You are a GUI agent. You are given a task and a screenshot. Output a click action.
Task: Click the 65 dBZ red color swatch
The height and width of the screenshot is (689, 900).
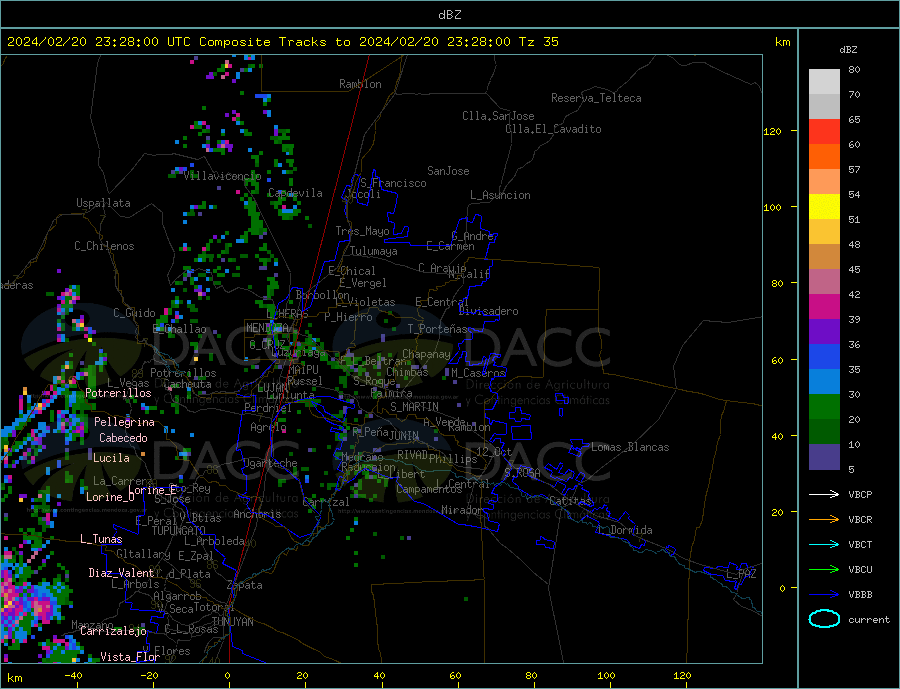[824, 131]
